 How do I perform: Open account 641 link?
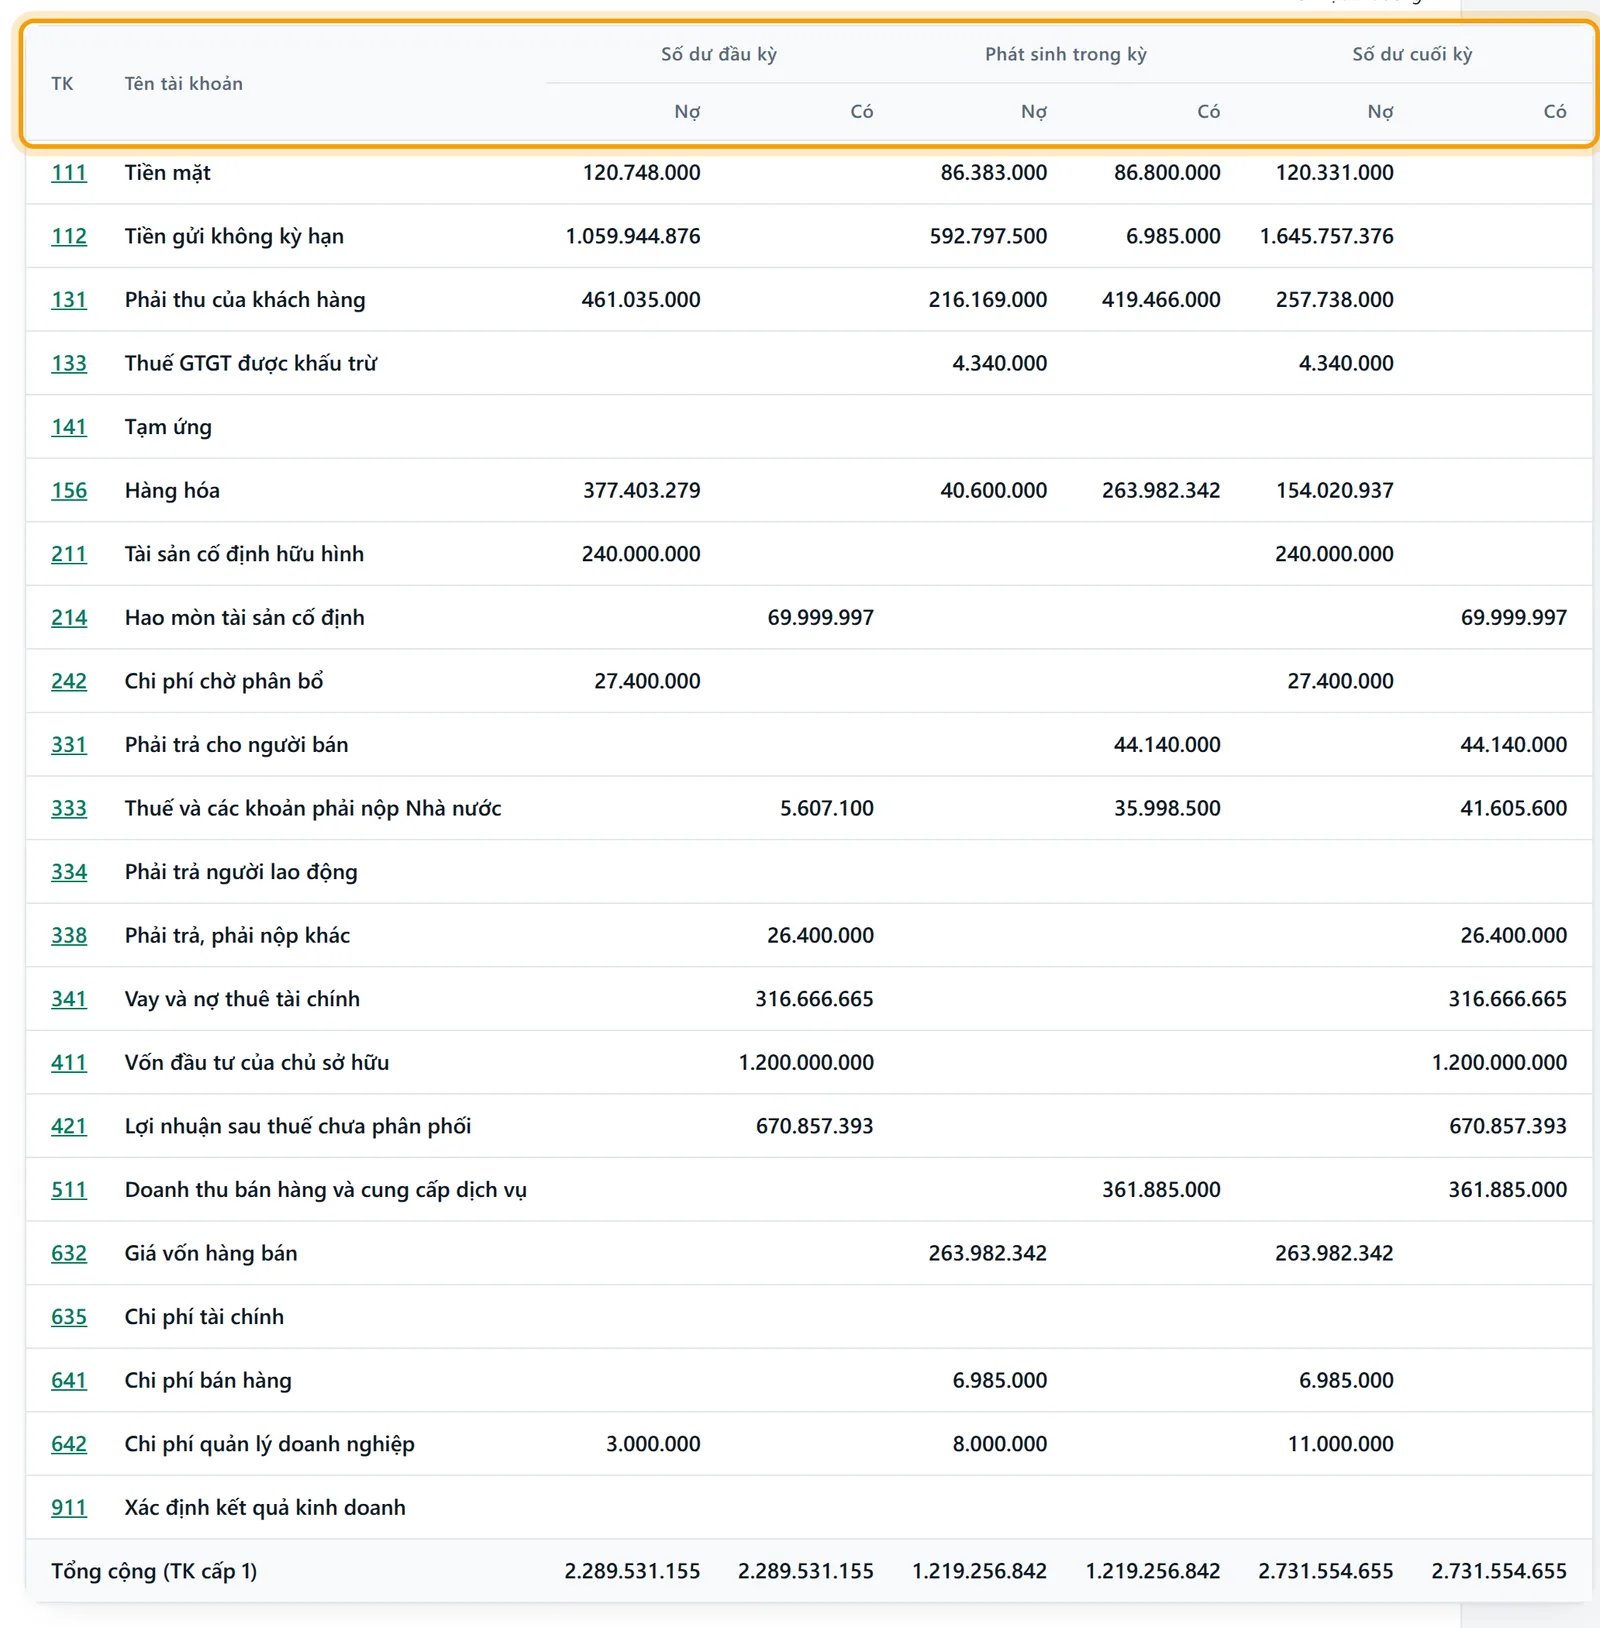click(69, 1380)
